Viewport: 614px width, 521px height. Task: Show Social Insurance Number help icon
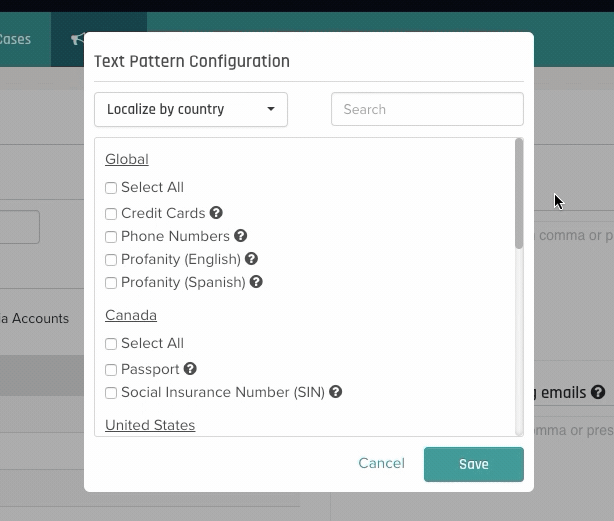(336, 392)
